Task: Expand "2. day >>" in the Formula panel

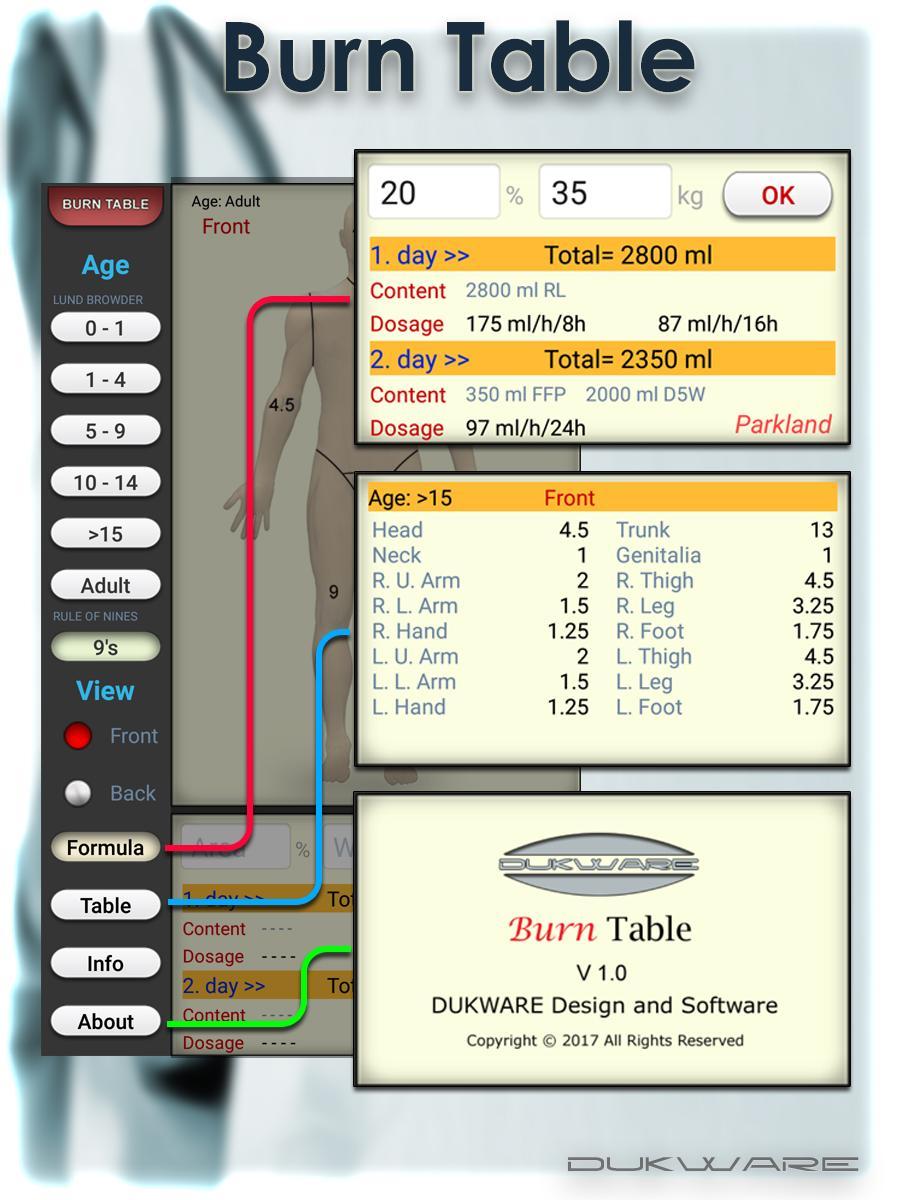Action: (420, 359)
